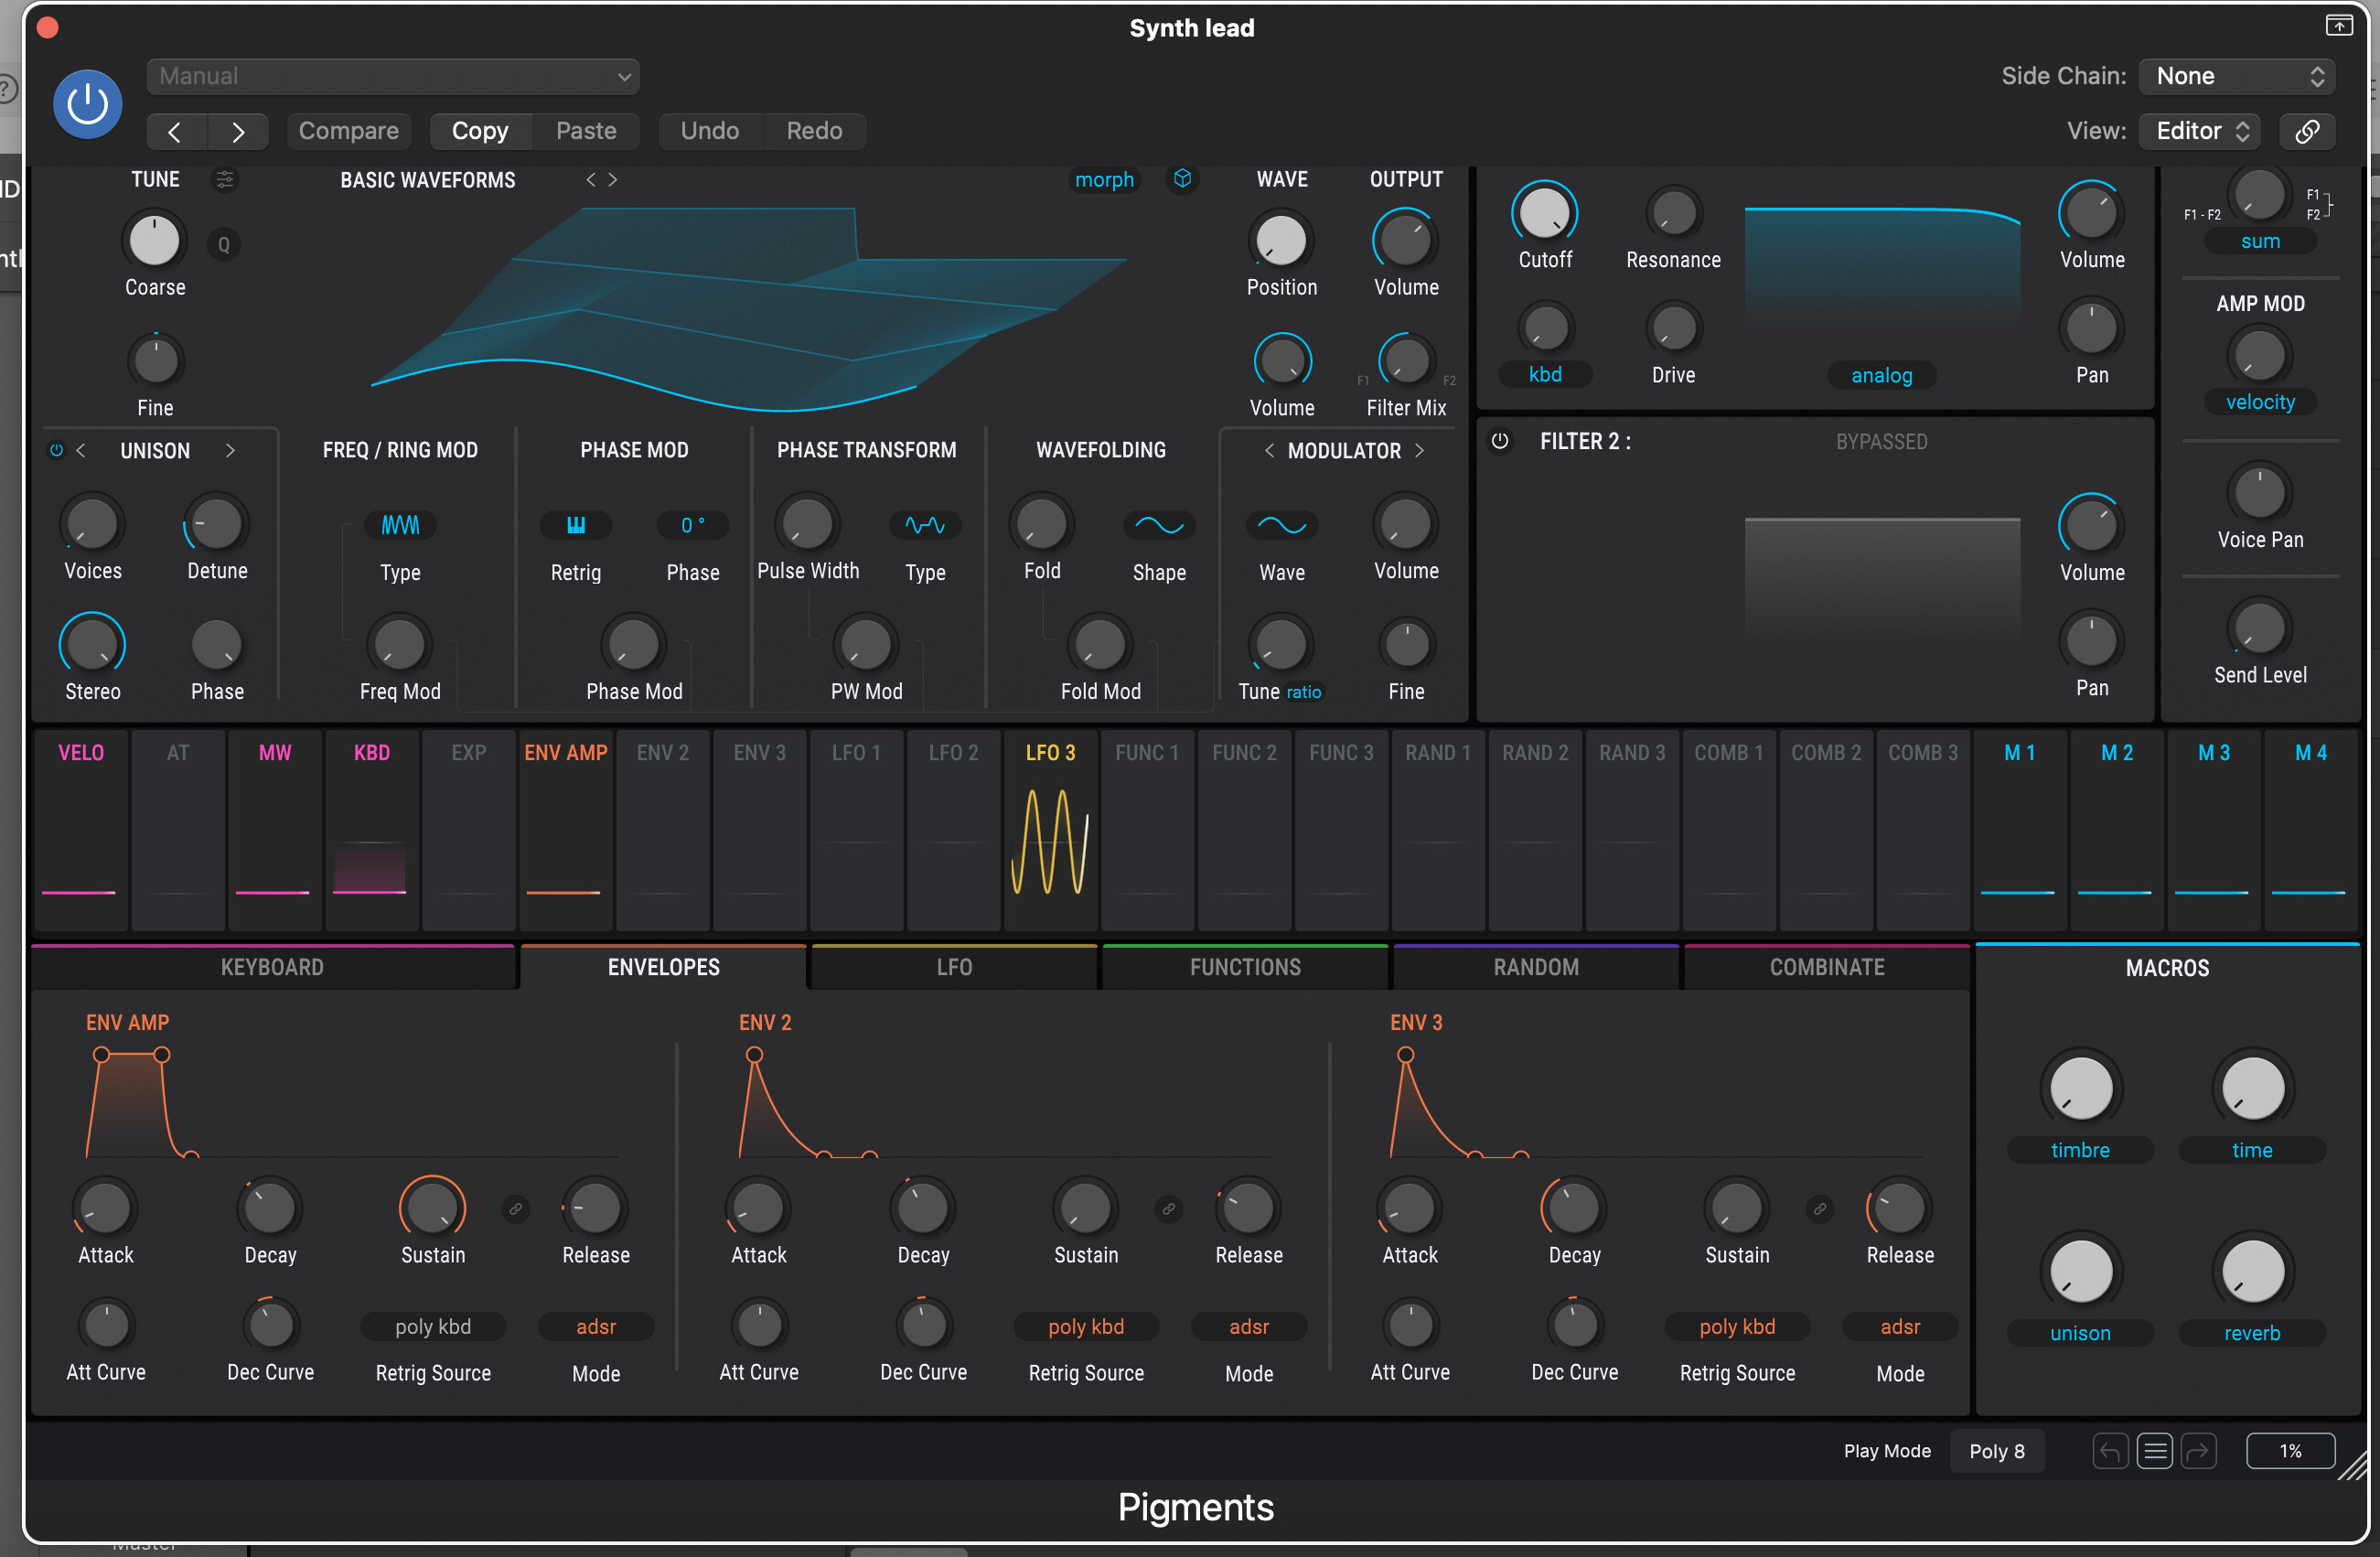Screen dimensions: 2380x1557
Task: Click the Undo button in top toolbar
Action: click(x=710, y=131)
